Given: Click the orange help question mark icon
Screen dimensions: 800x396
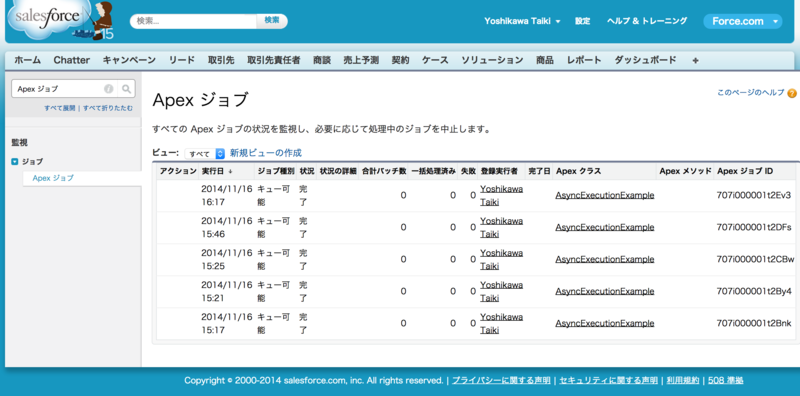Looking at the screenshot, I should (792, 93).
